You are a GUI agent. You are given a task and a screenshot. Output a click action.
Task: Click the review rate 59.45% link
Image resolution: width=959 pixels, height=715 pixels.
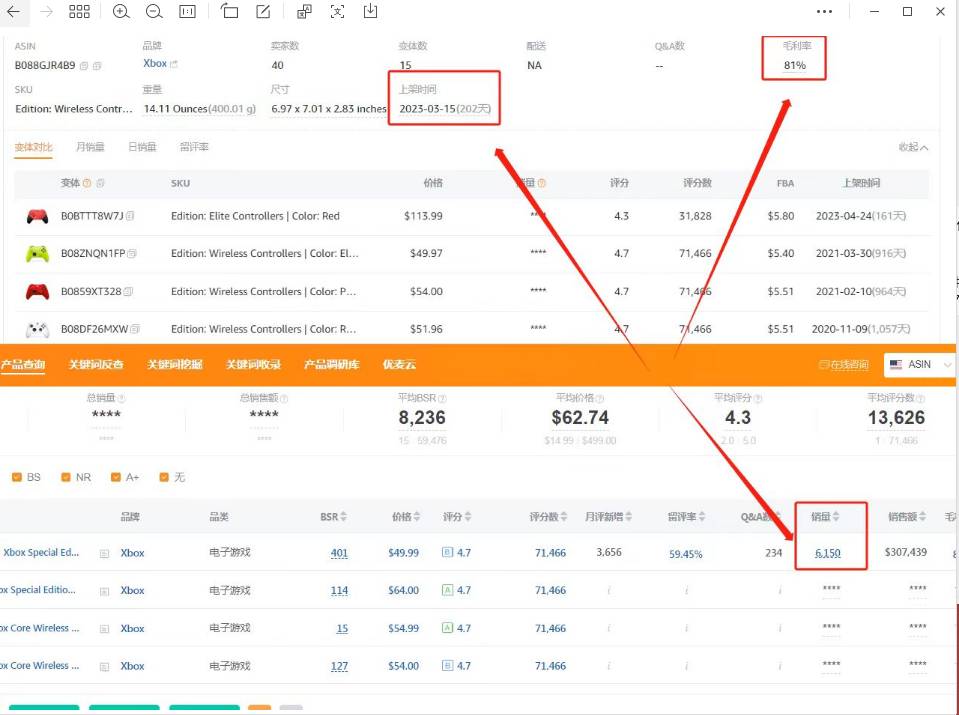pyautogui.click(x=686, y=554)
